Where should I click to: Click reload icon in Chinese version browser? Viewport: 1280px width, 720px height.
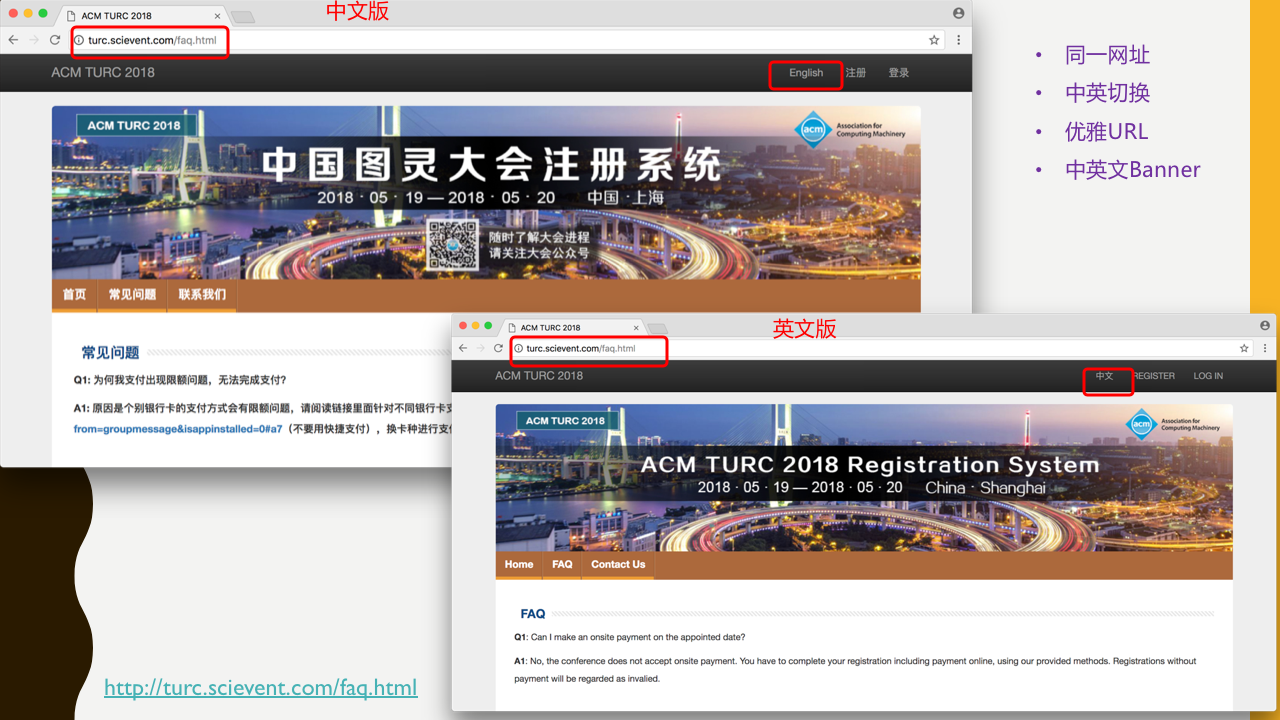click(x=55, y=40)
